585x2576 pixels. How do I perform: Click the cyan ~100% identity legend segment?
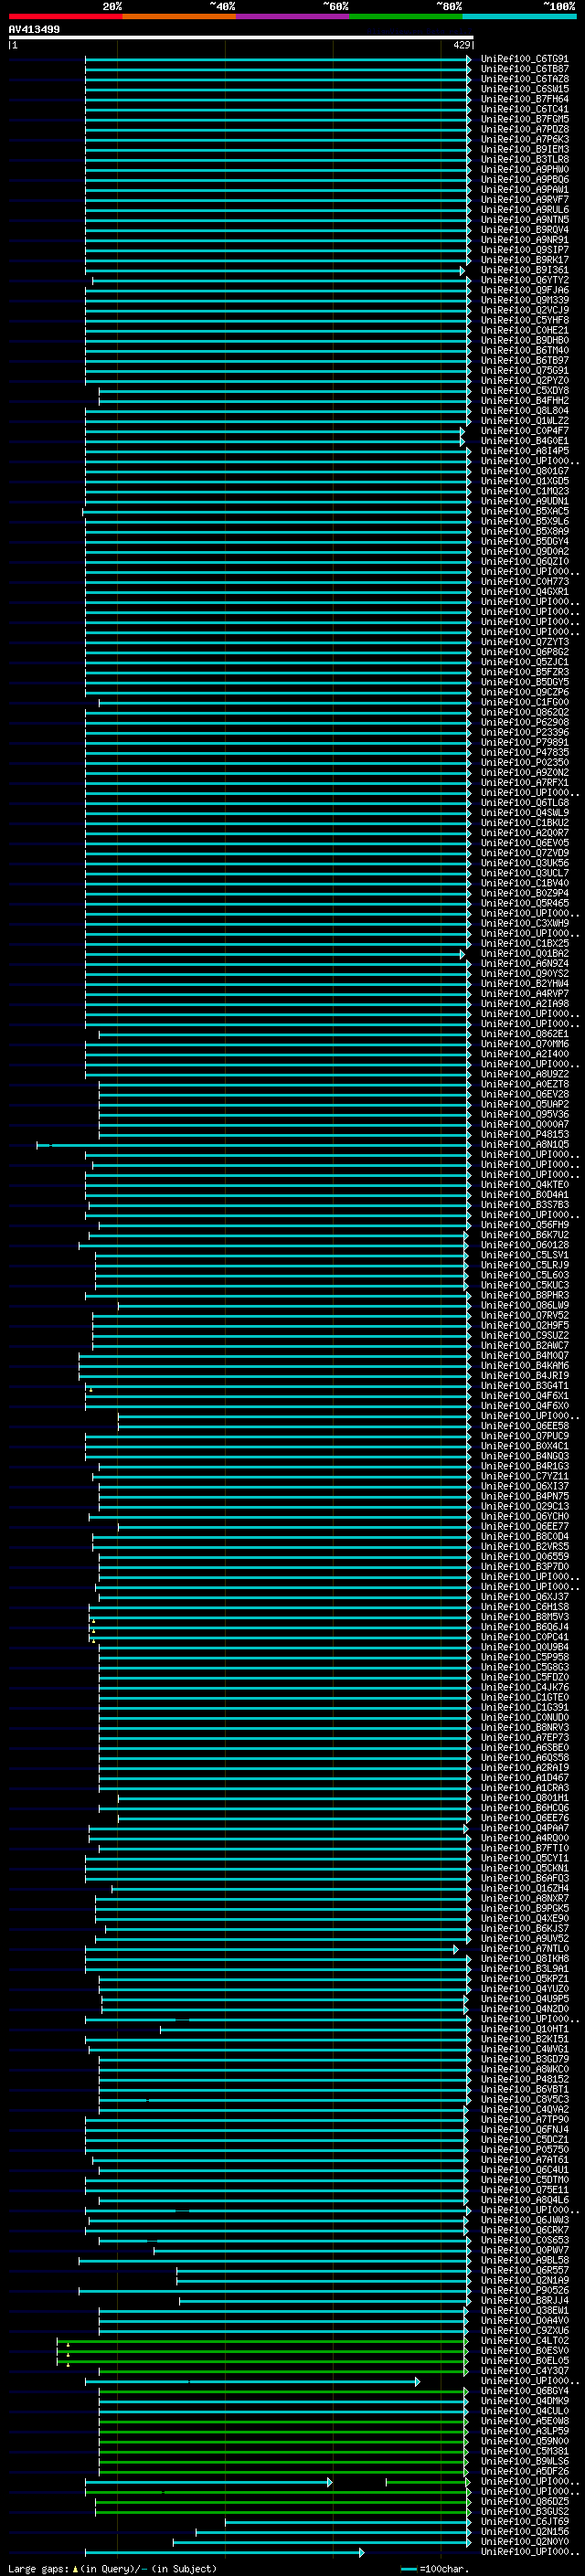click(519, 16)
